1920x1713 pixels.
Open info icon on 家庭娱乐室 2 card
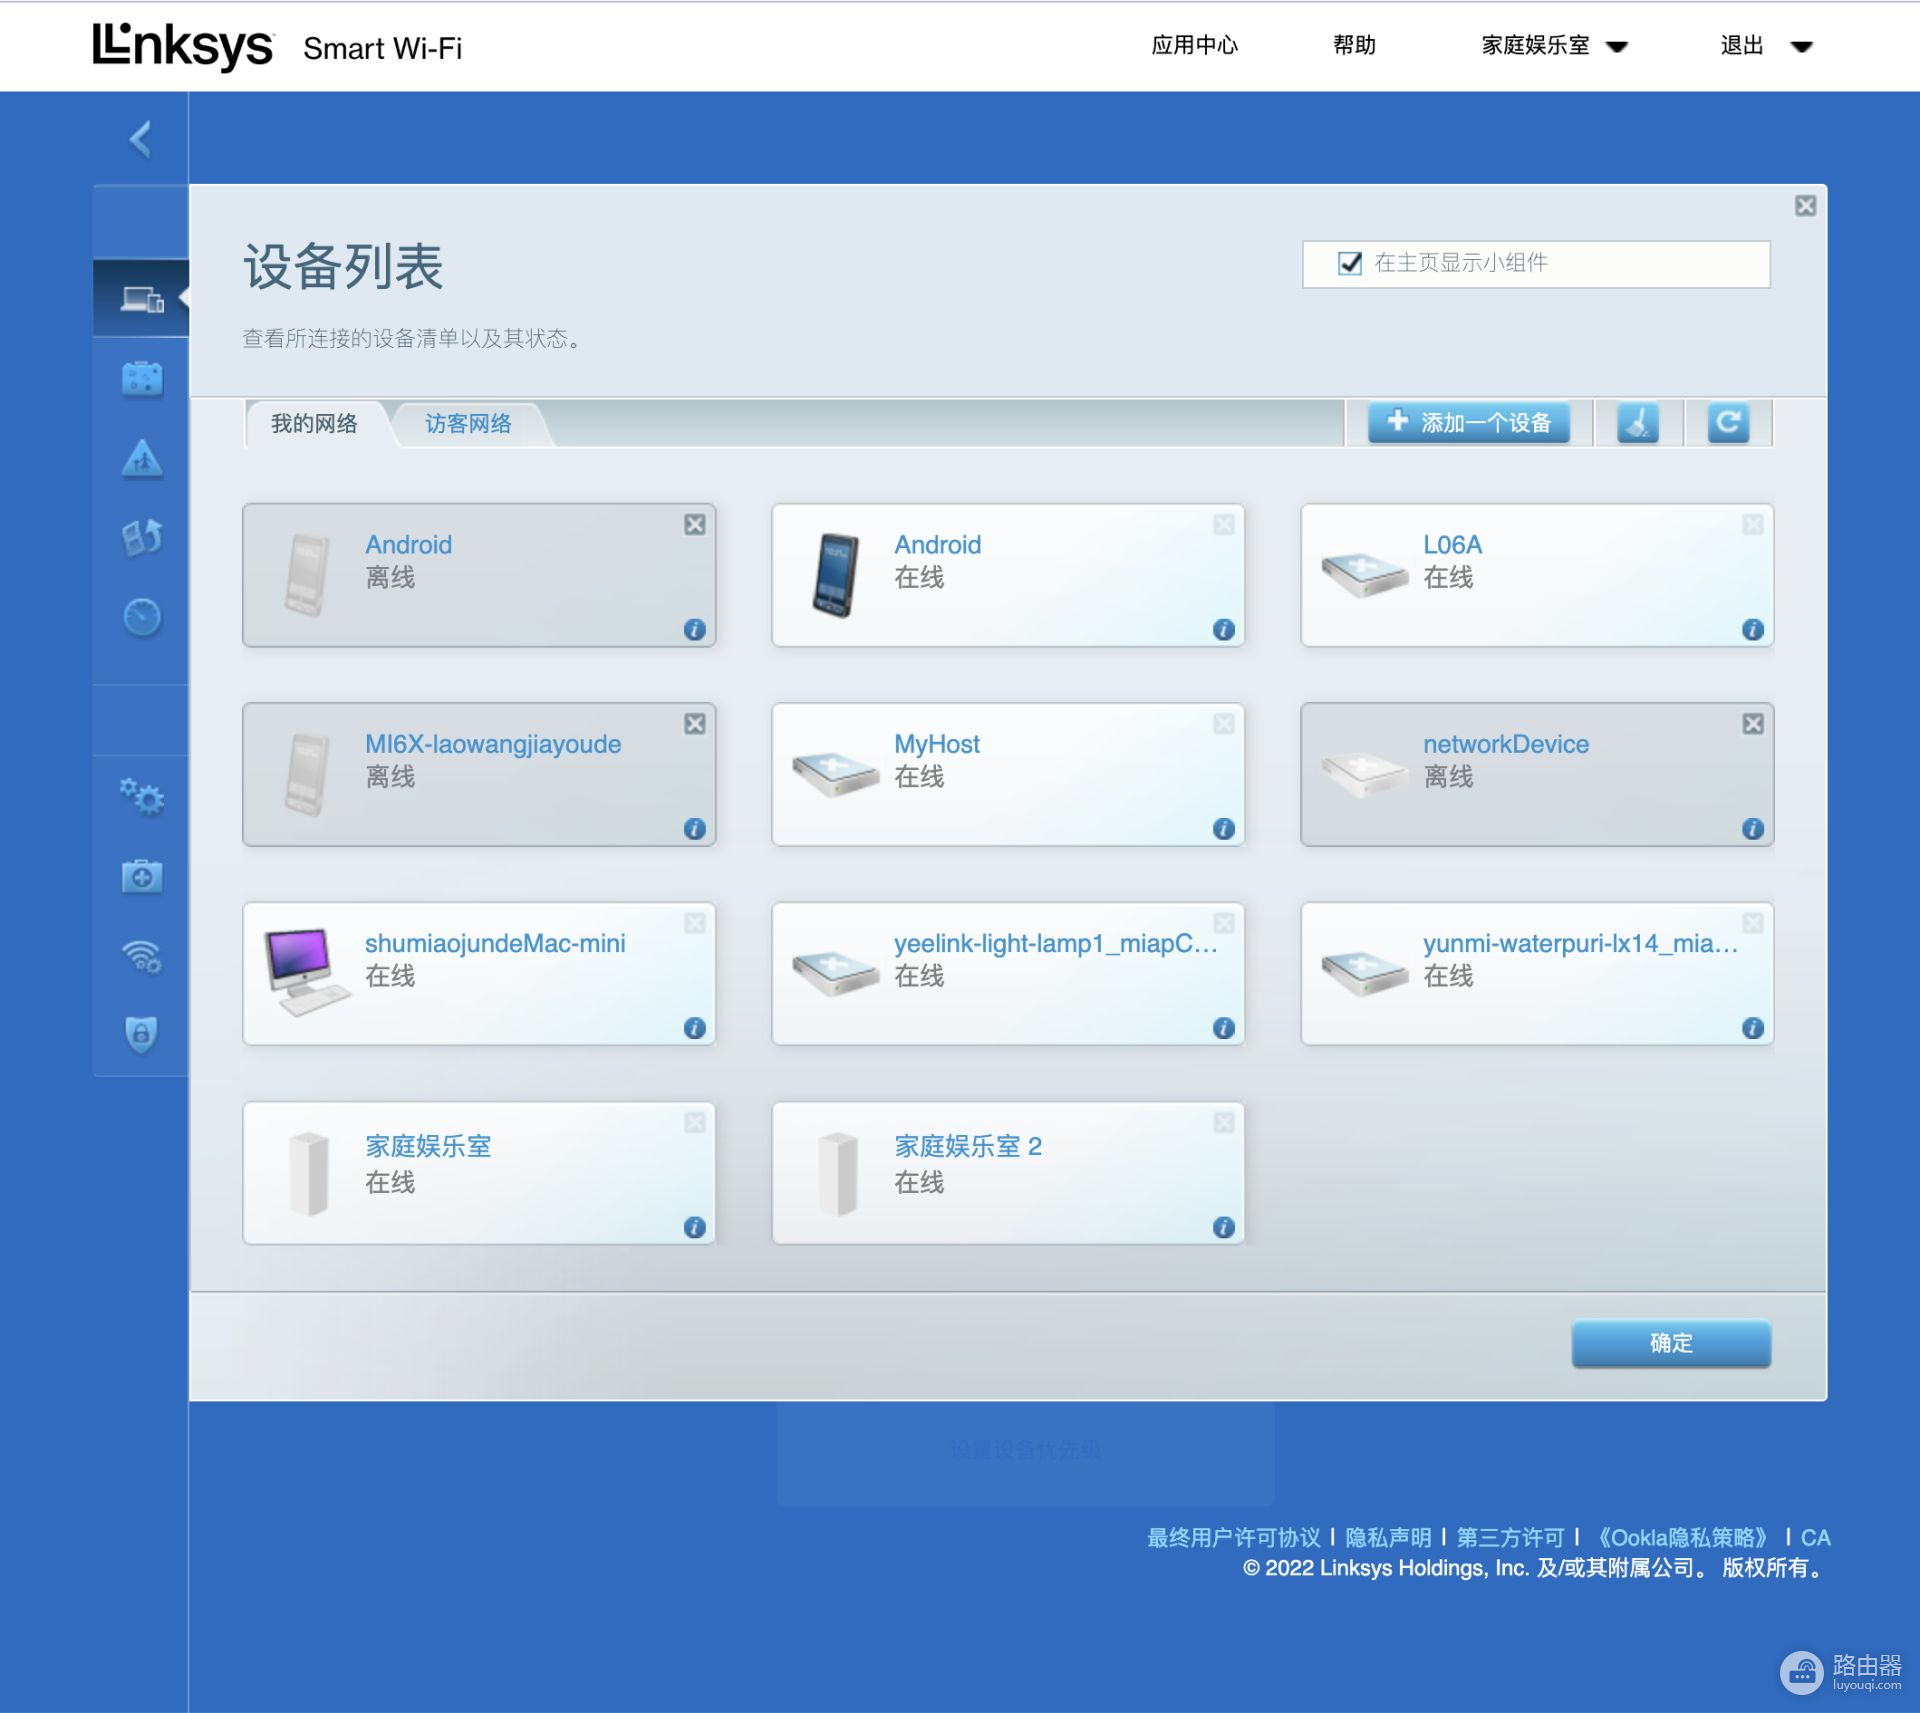[x=1224, y=1227]
